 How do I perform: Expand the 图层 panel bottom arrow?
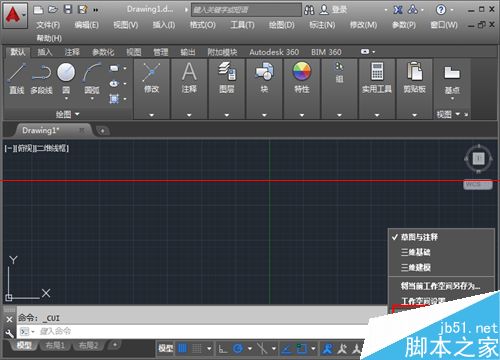click(x=227, y=115)
